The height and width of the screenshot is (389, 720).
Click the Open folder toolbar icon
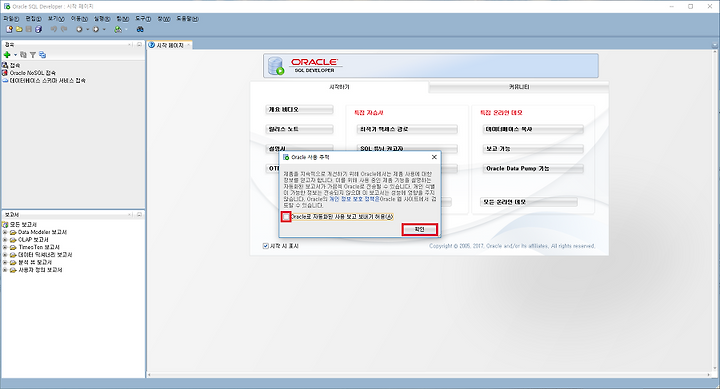(x=19, y=29)
